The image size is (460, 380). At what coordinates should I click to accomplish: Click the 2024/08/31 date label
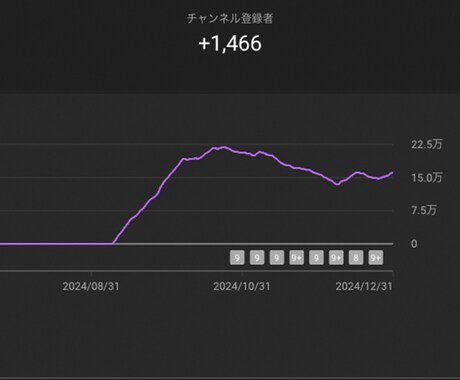point(91,286)
